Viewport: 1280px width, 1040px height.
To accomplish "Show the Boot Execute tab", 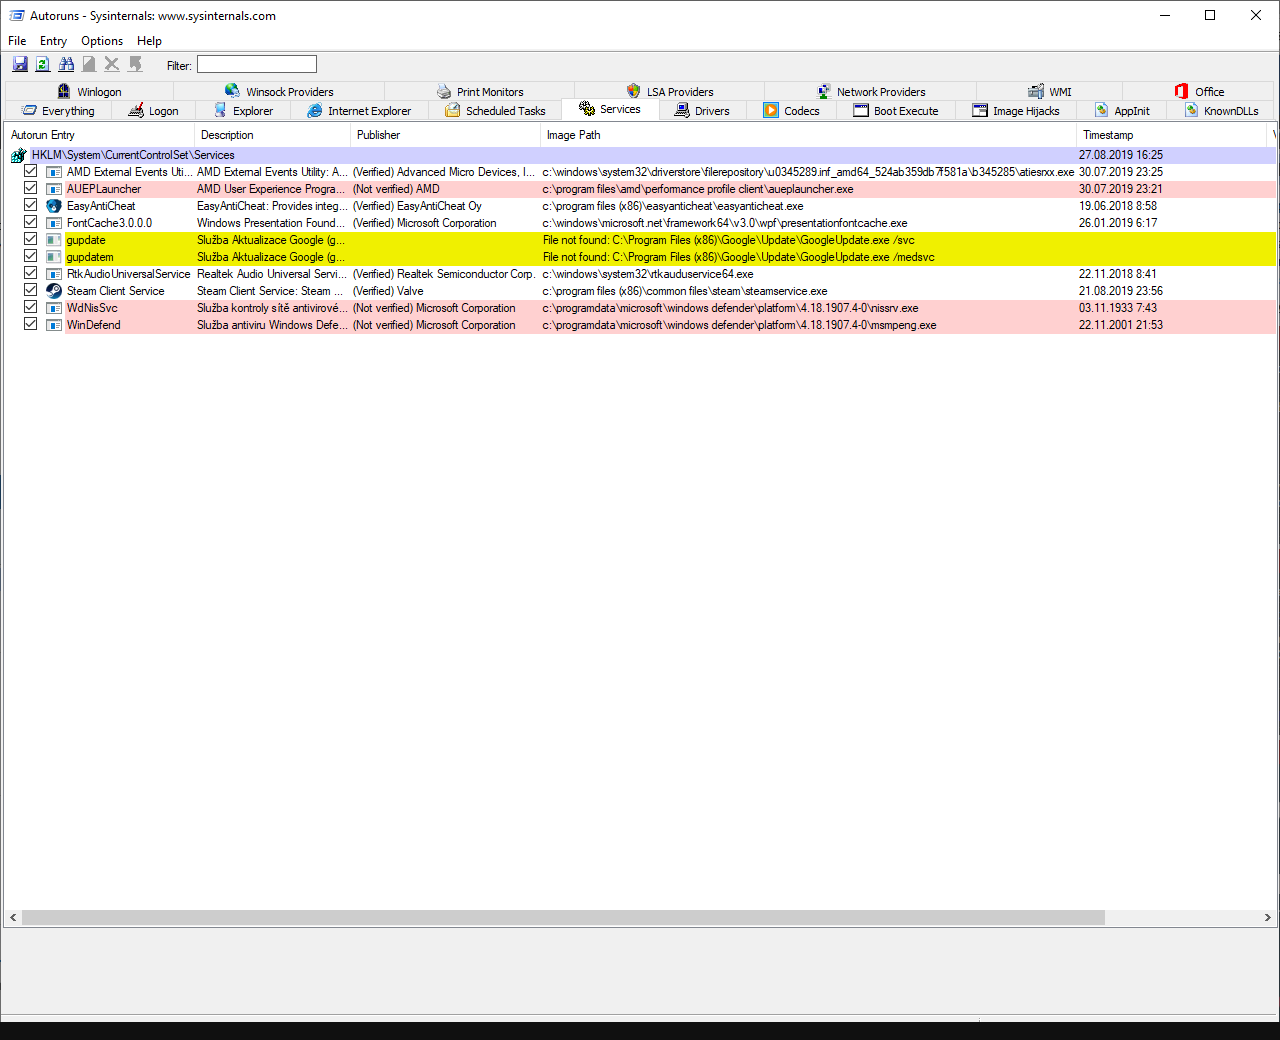I will pyautogui.click(x=896, y=111).
